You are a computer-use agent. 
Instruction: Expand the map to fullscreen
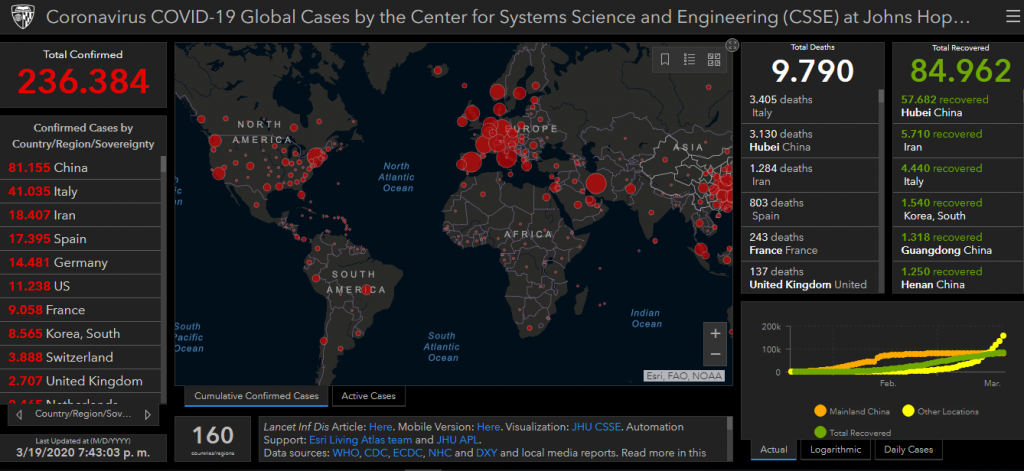pyautogui.click(x=732, y=45)
